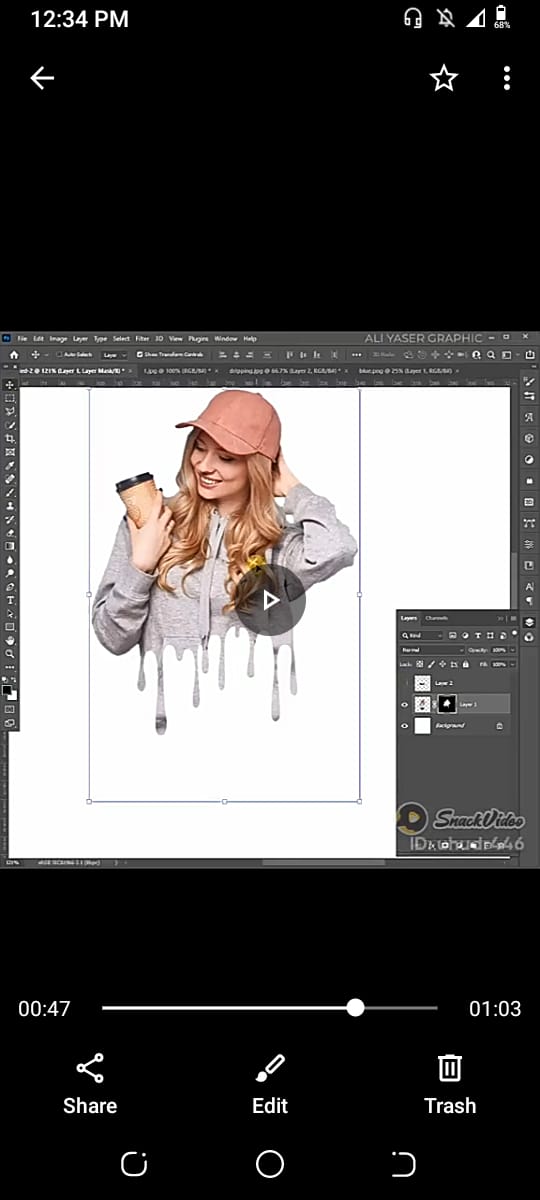This screenshot has height=1200, width=540.
Task: Toggle layer filtering switch on or off
Action: [514, 633]
